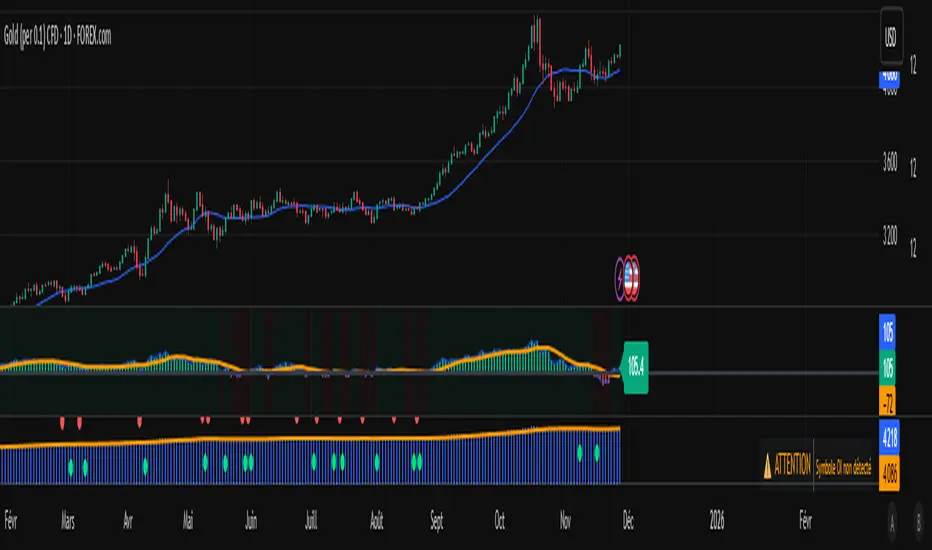Viewport: 932px width, 550px height.
Task: Click the blue '105' scale label
Action: point(887,332)
